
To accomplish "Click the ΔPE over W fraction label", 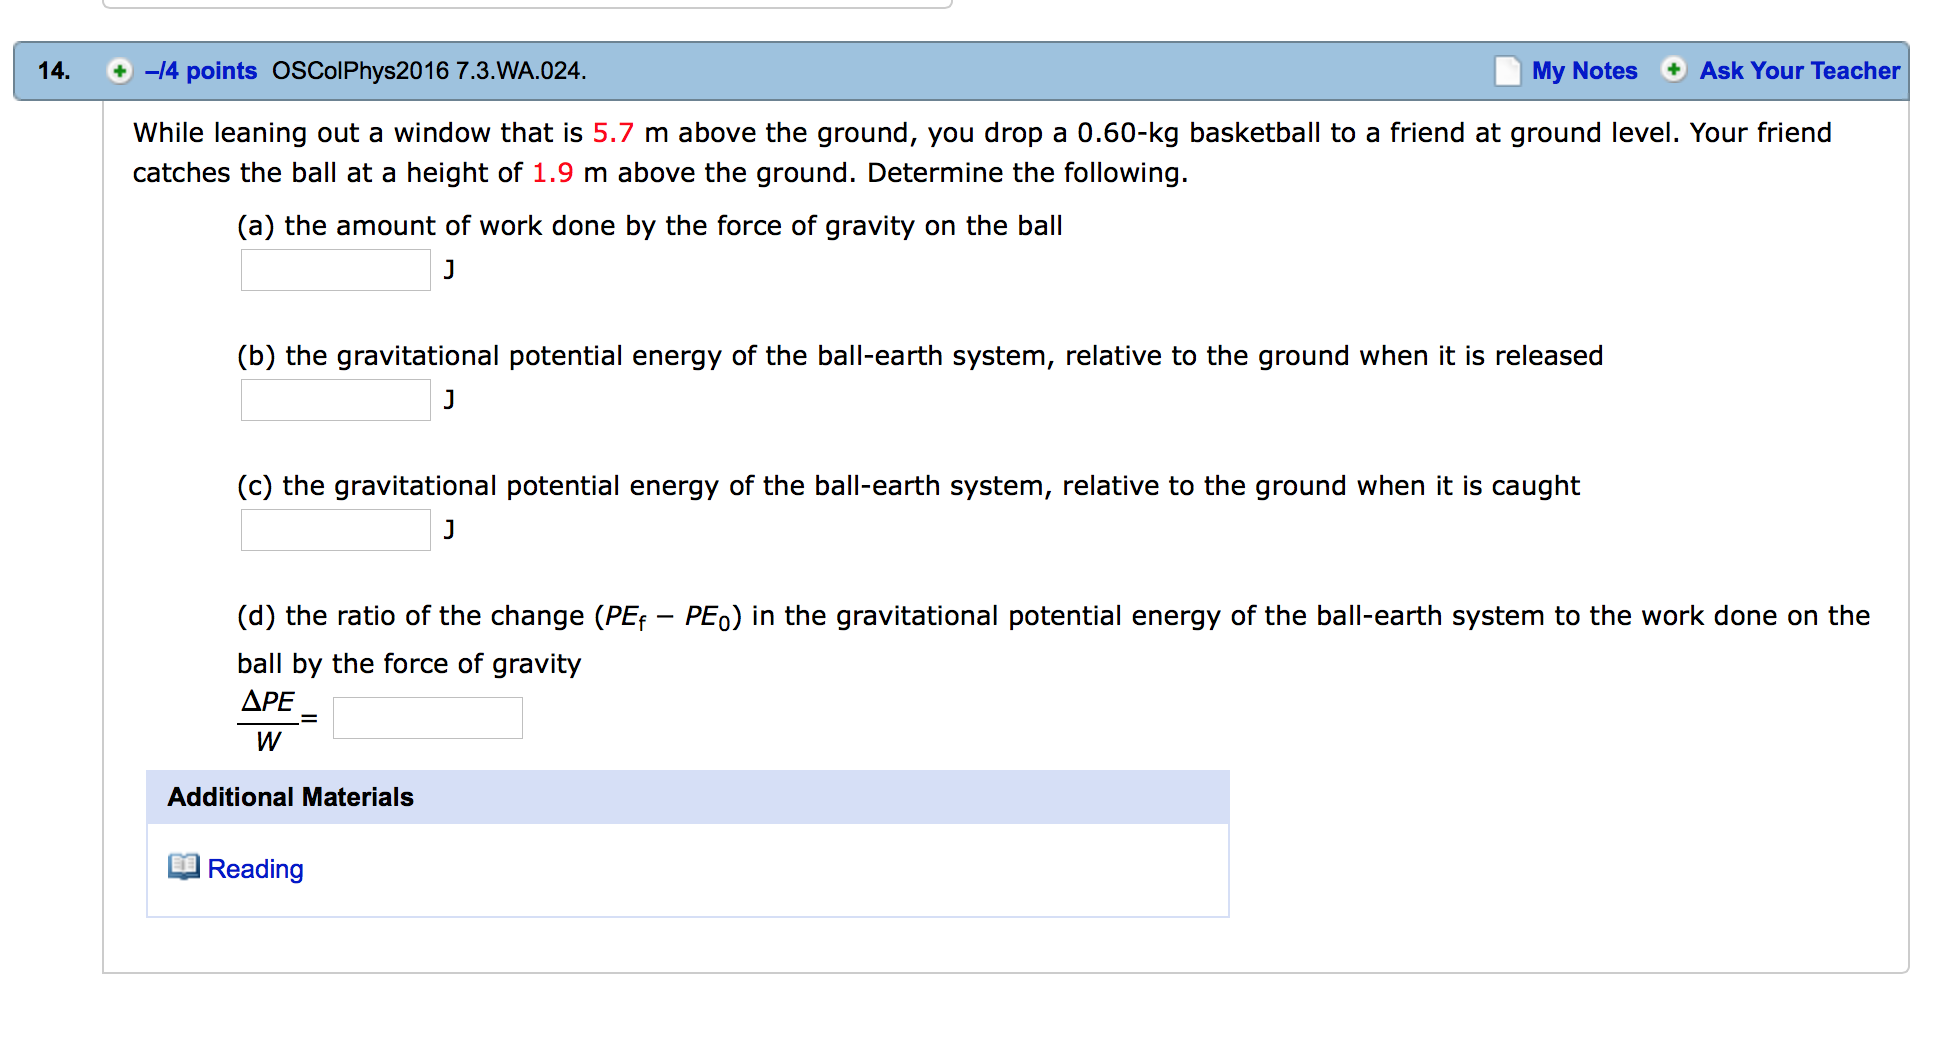I will pyautogui.click(x=268, y=720).
